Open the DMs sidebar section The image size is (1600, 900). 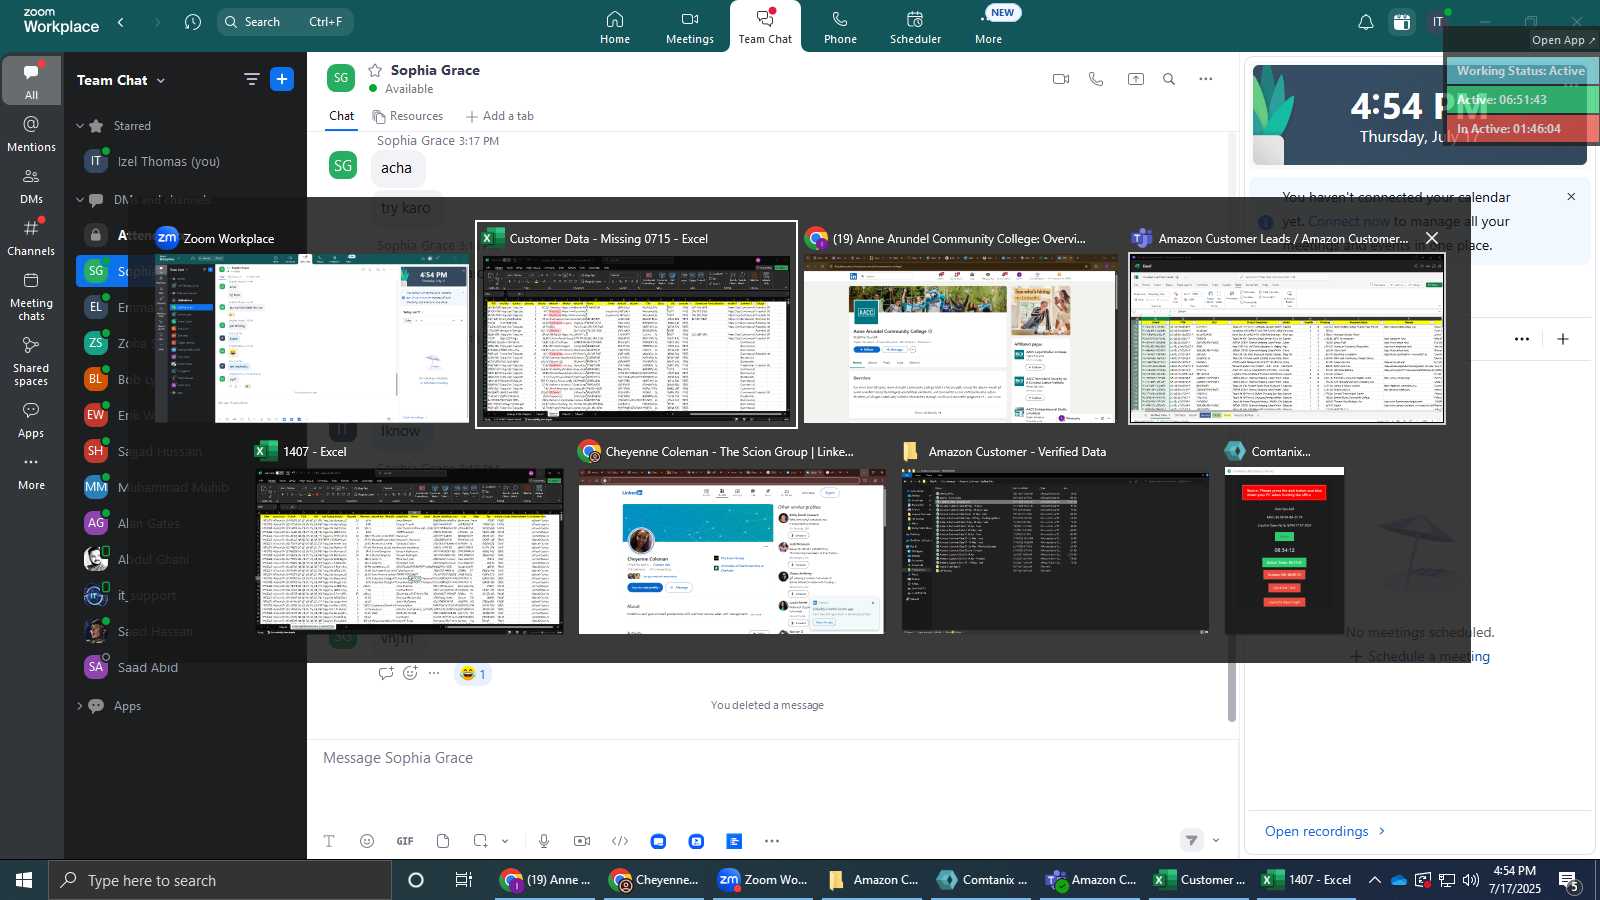click(x=31, y=186)
